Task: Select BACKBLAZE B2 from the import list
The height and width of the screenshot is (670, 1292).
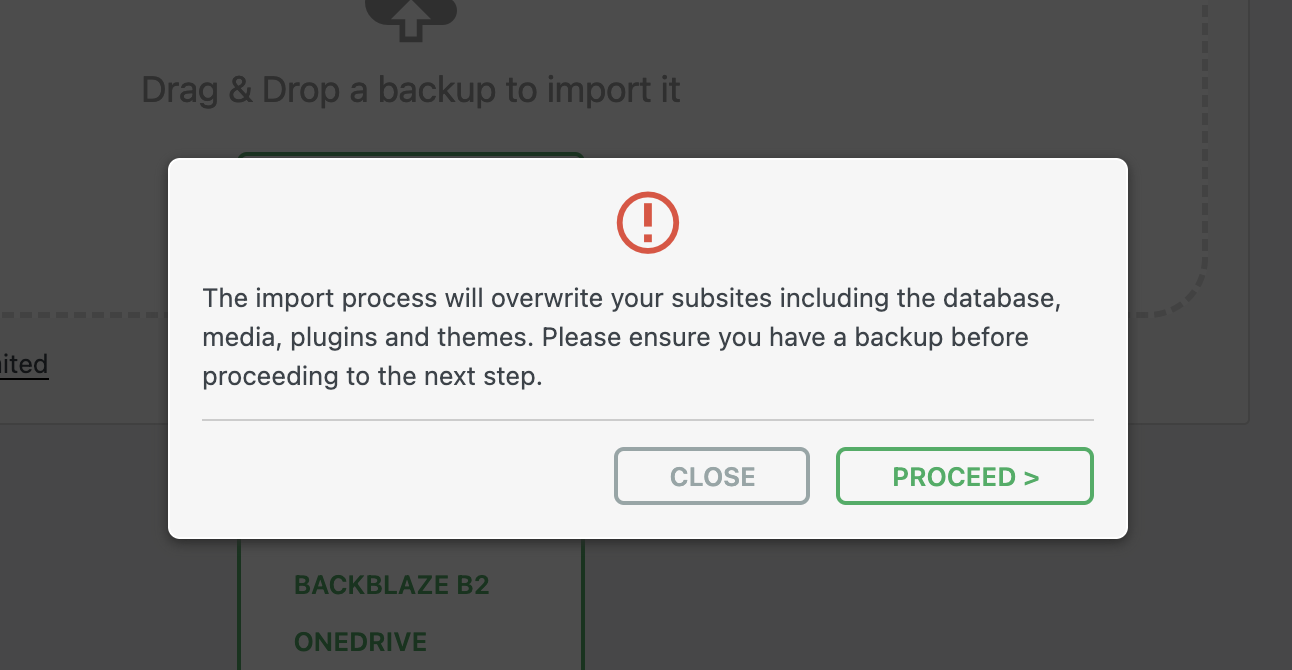Action: point(391,584)
